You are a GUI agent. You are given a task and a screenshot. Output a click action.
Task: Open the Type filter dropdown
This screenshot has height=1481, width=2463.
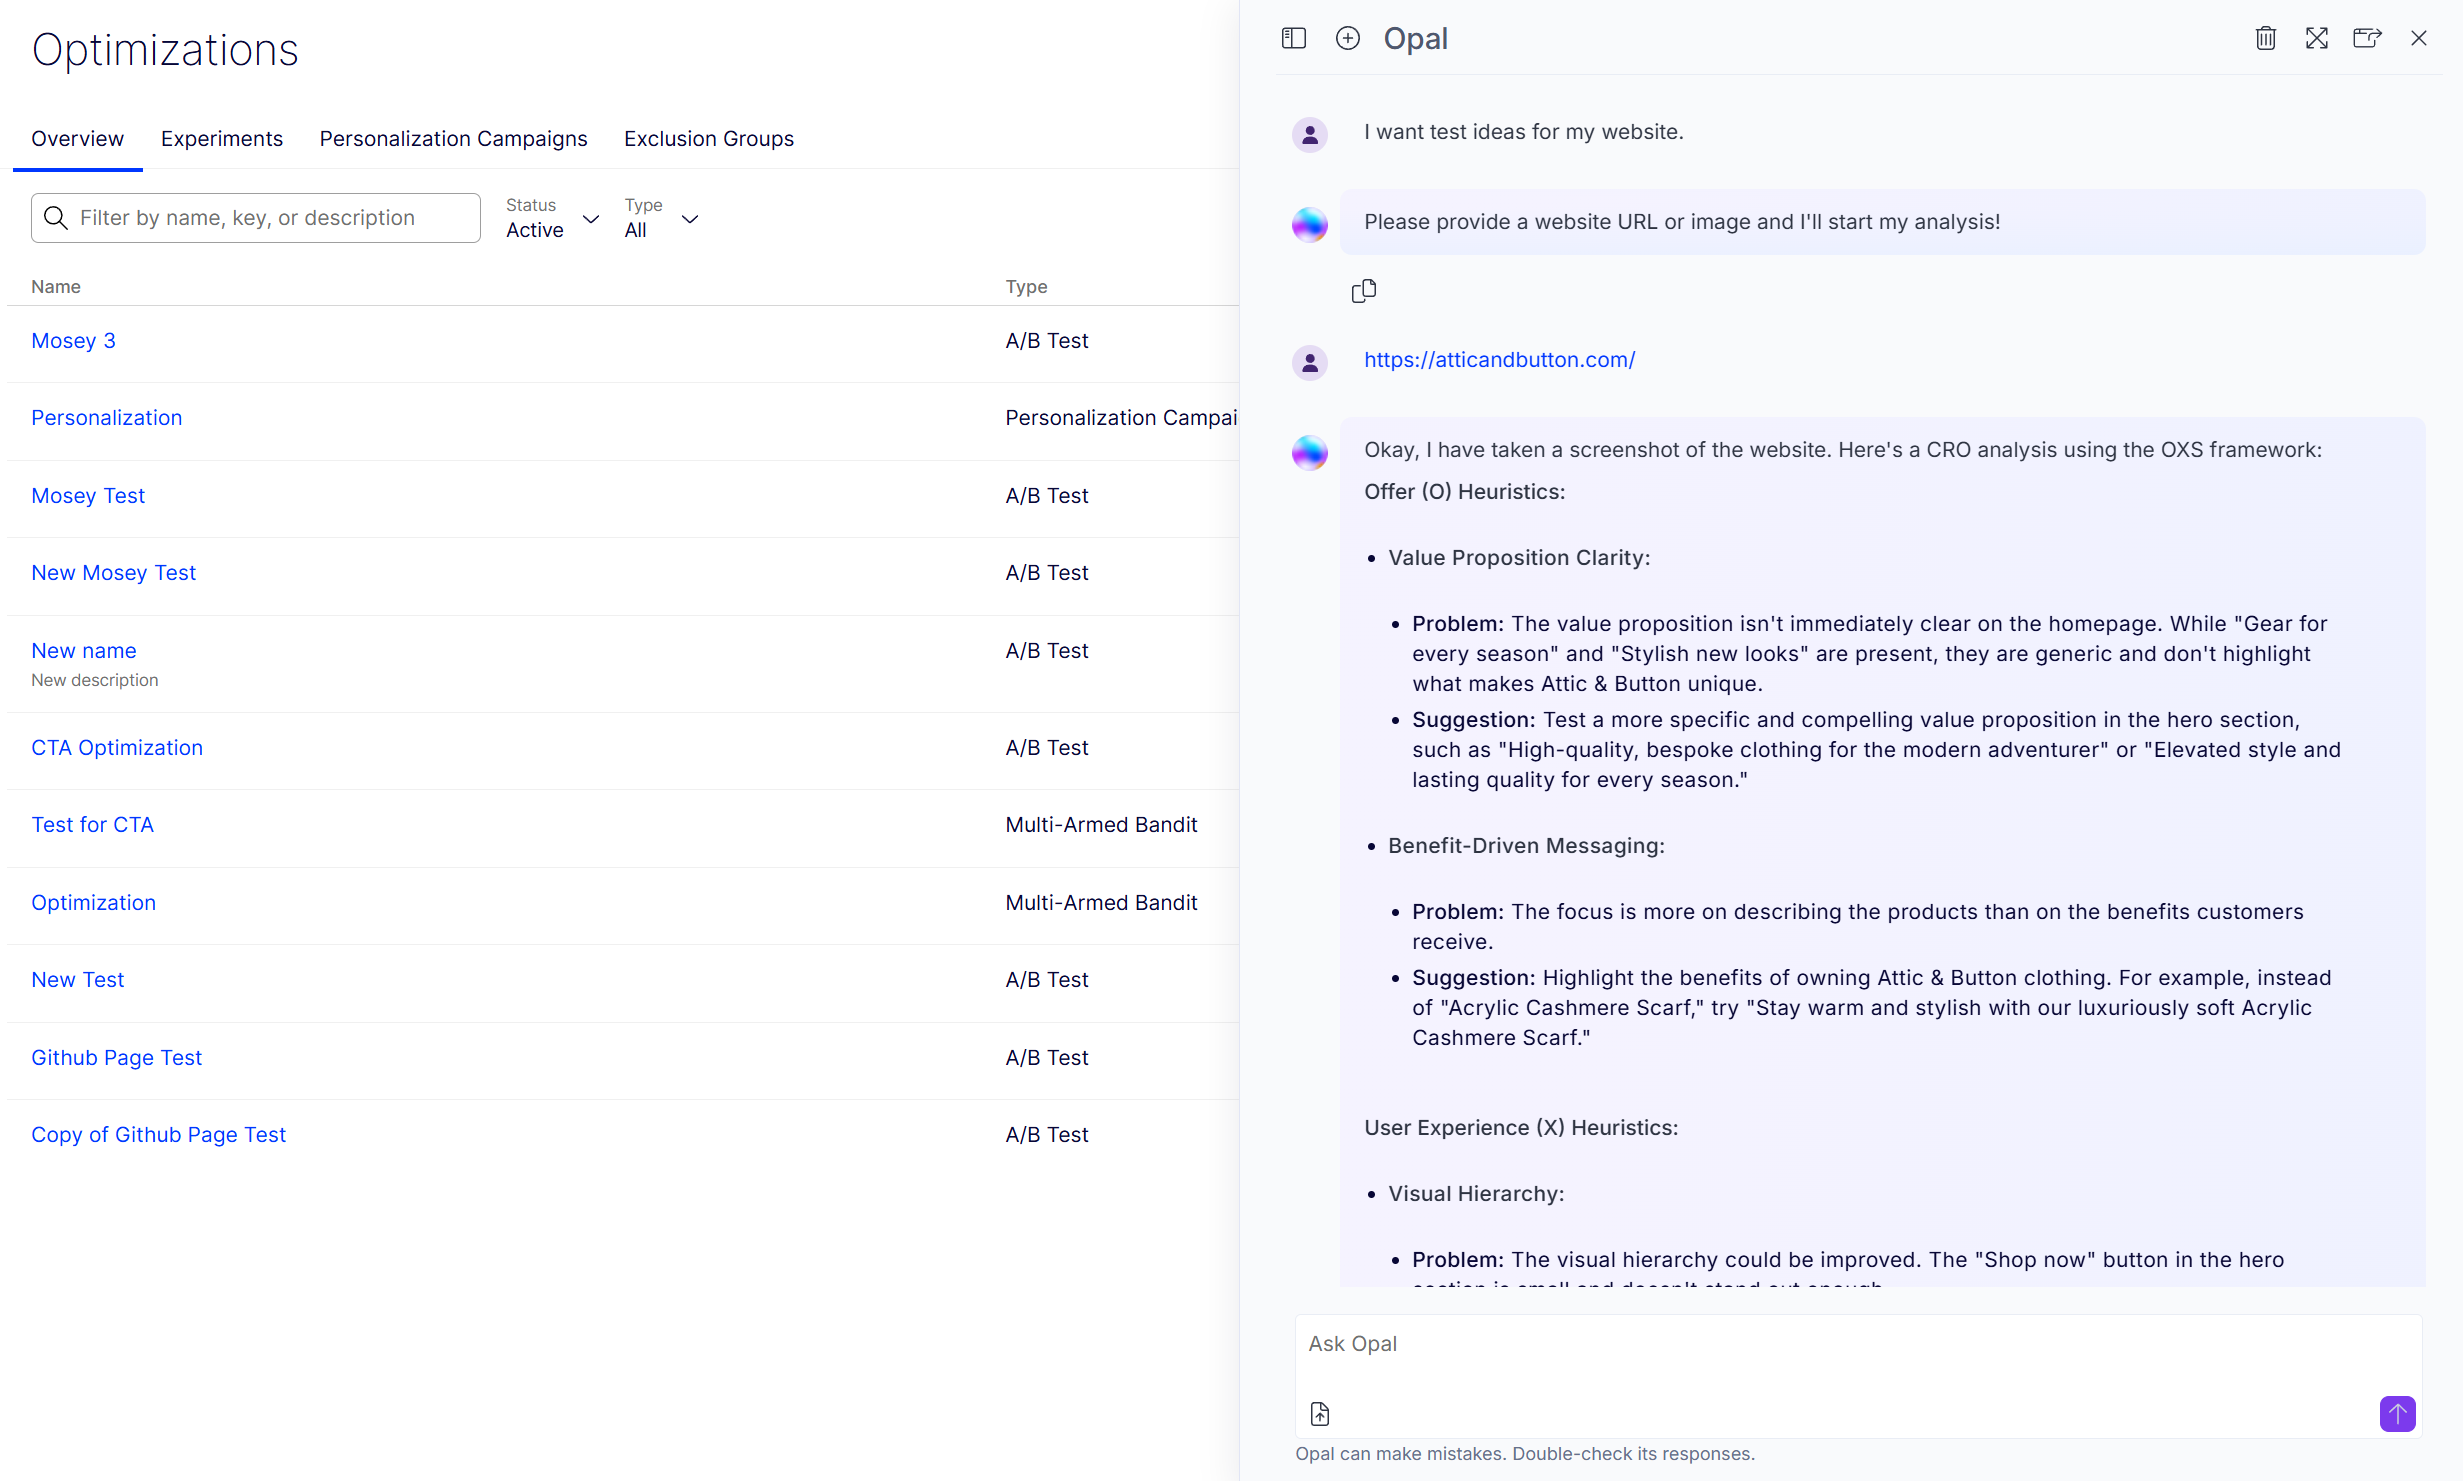(x=689, y=219)
